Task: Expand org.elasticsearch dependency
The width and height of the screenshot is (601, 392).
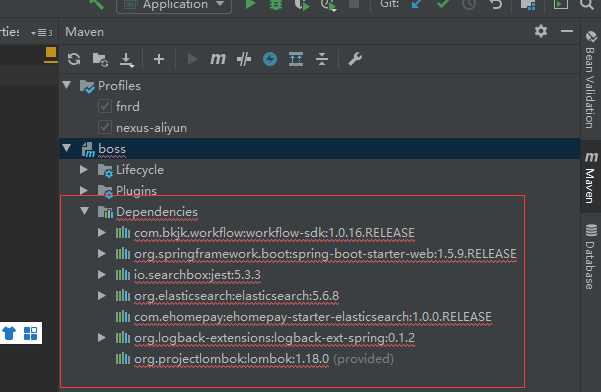Action: [x=102, y=295]
